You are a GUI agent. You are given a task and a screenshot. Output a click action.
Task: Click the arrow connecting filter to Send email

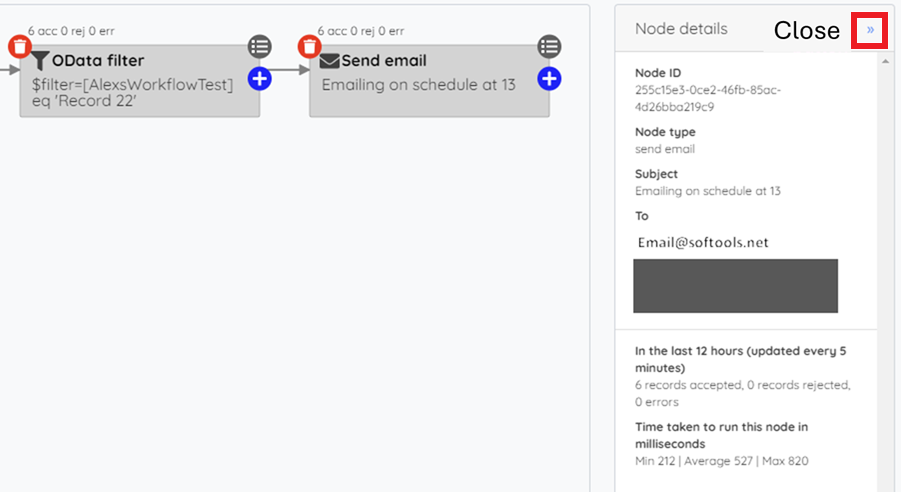point(291,70)
